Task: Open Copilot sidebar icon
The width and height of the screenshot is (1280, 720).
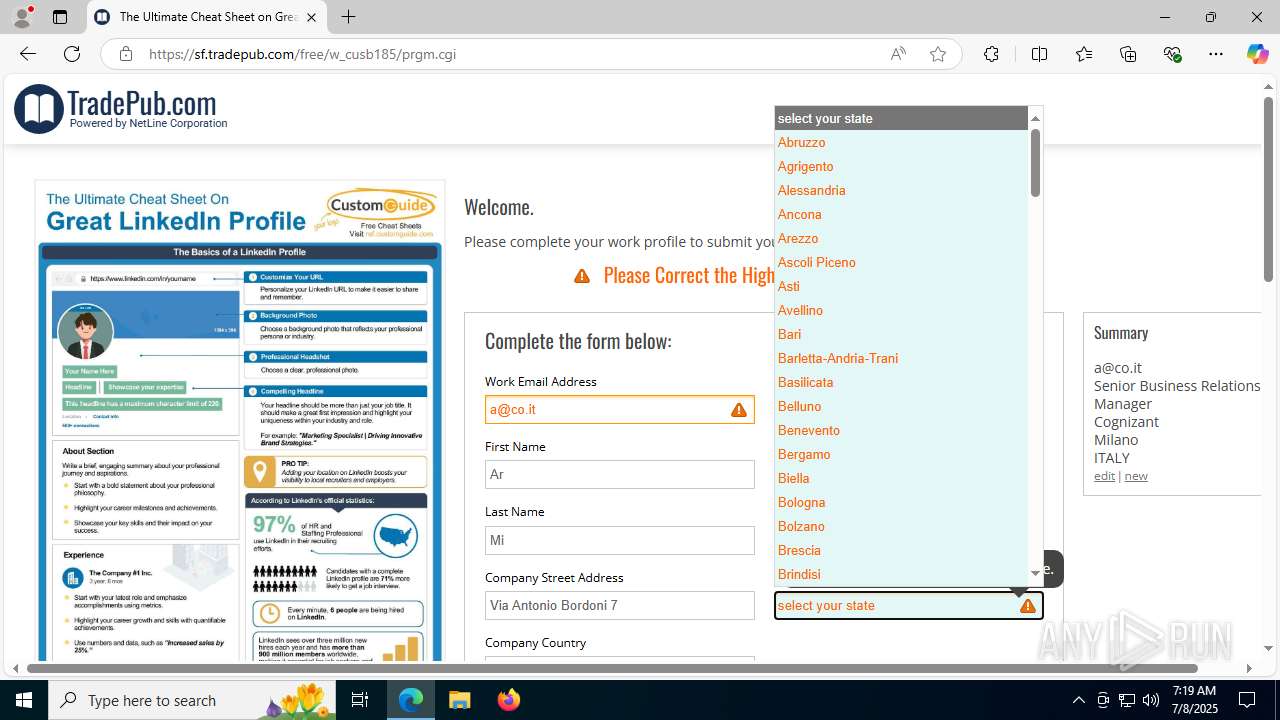Action: 1257,54
